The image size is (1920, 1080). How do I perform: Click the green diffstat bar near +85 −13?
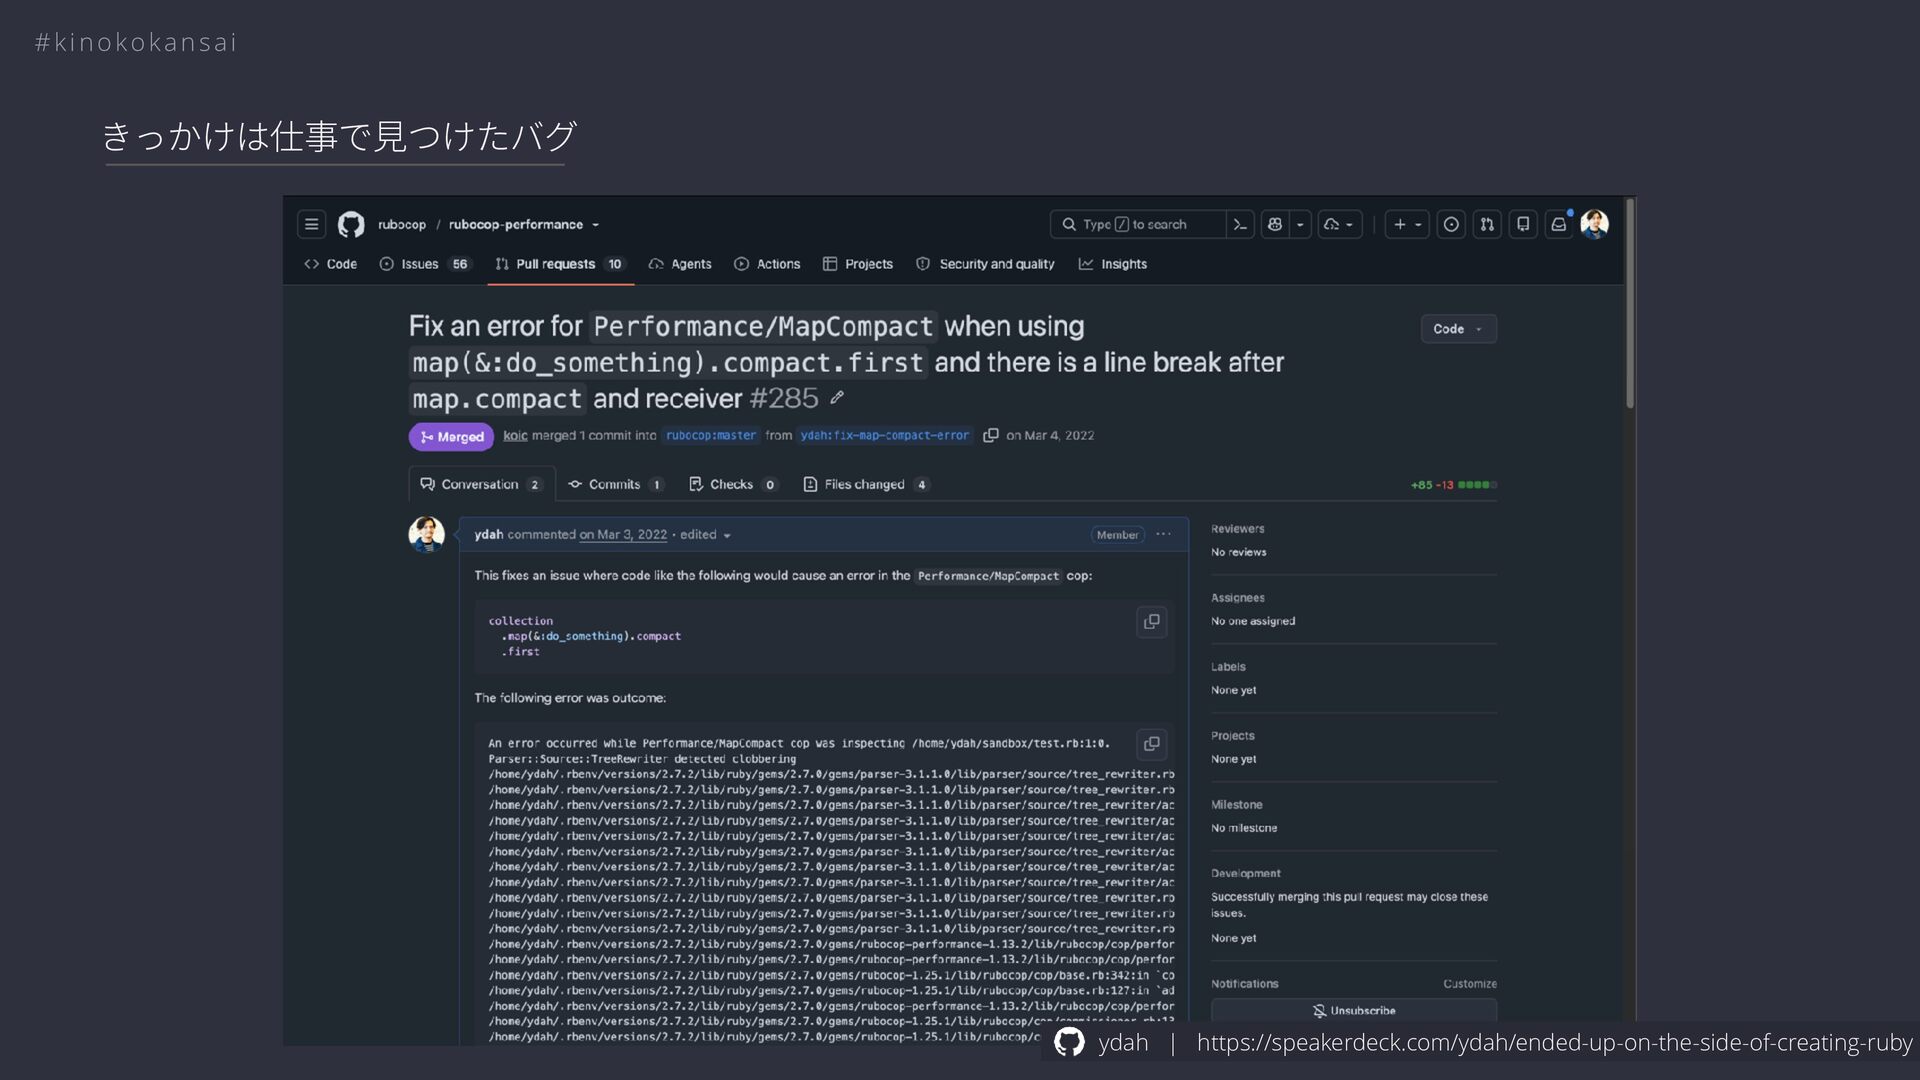point(1477,485)
